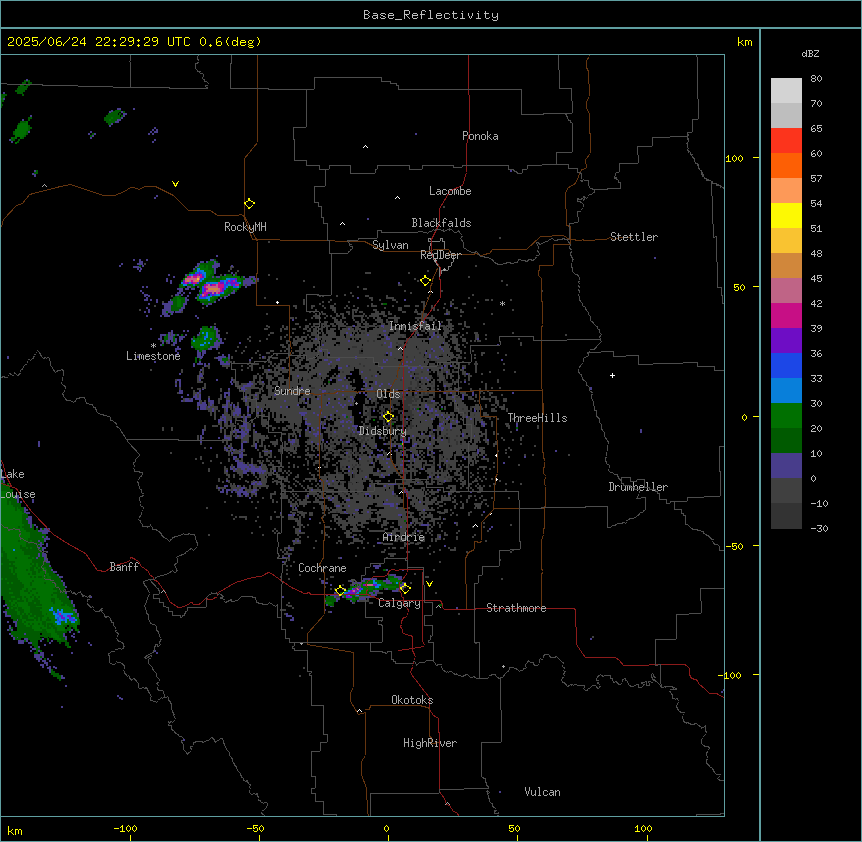Select the Calgary label
862x842 pixels.
pos(399,603)
